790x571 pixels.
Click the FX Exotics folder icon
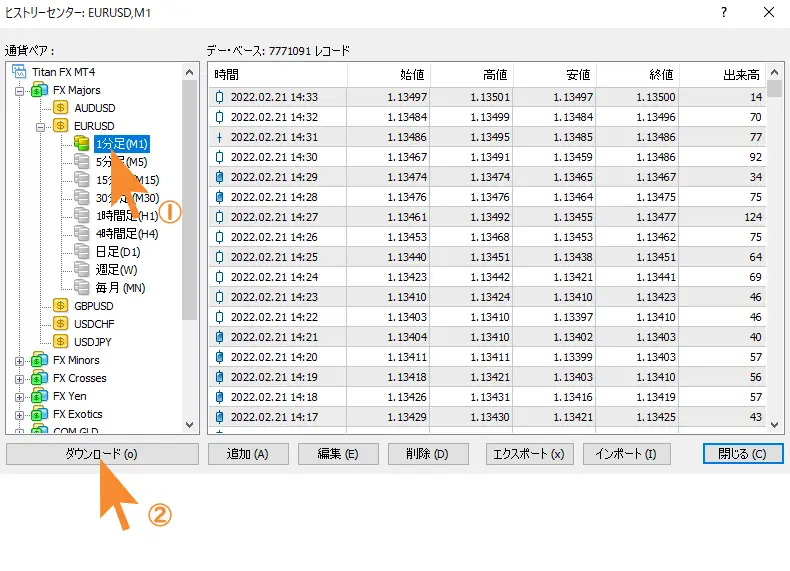coord(39,414)
